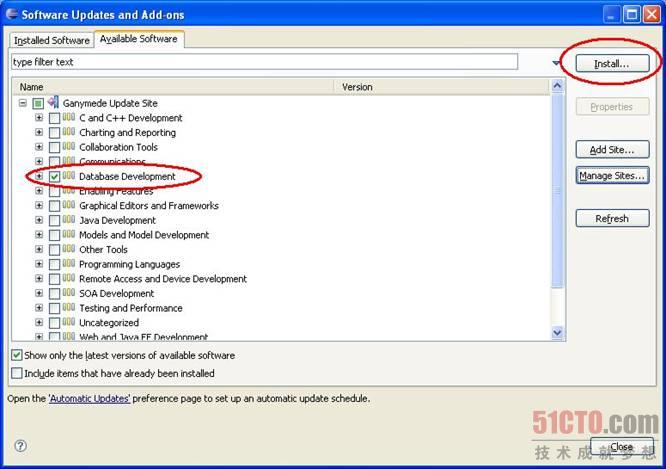Click the Other Tools category icon
The width and height of the screenshot is (666, 469).
69,249
